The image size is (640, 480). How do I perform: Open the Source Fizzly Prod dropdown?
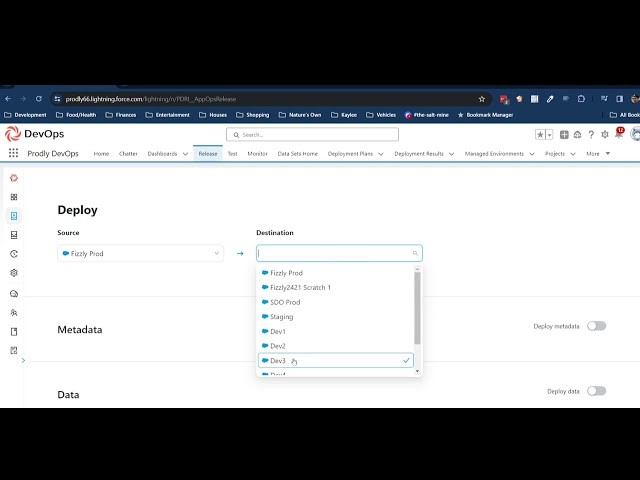140,253
